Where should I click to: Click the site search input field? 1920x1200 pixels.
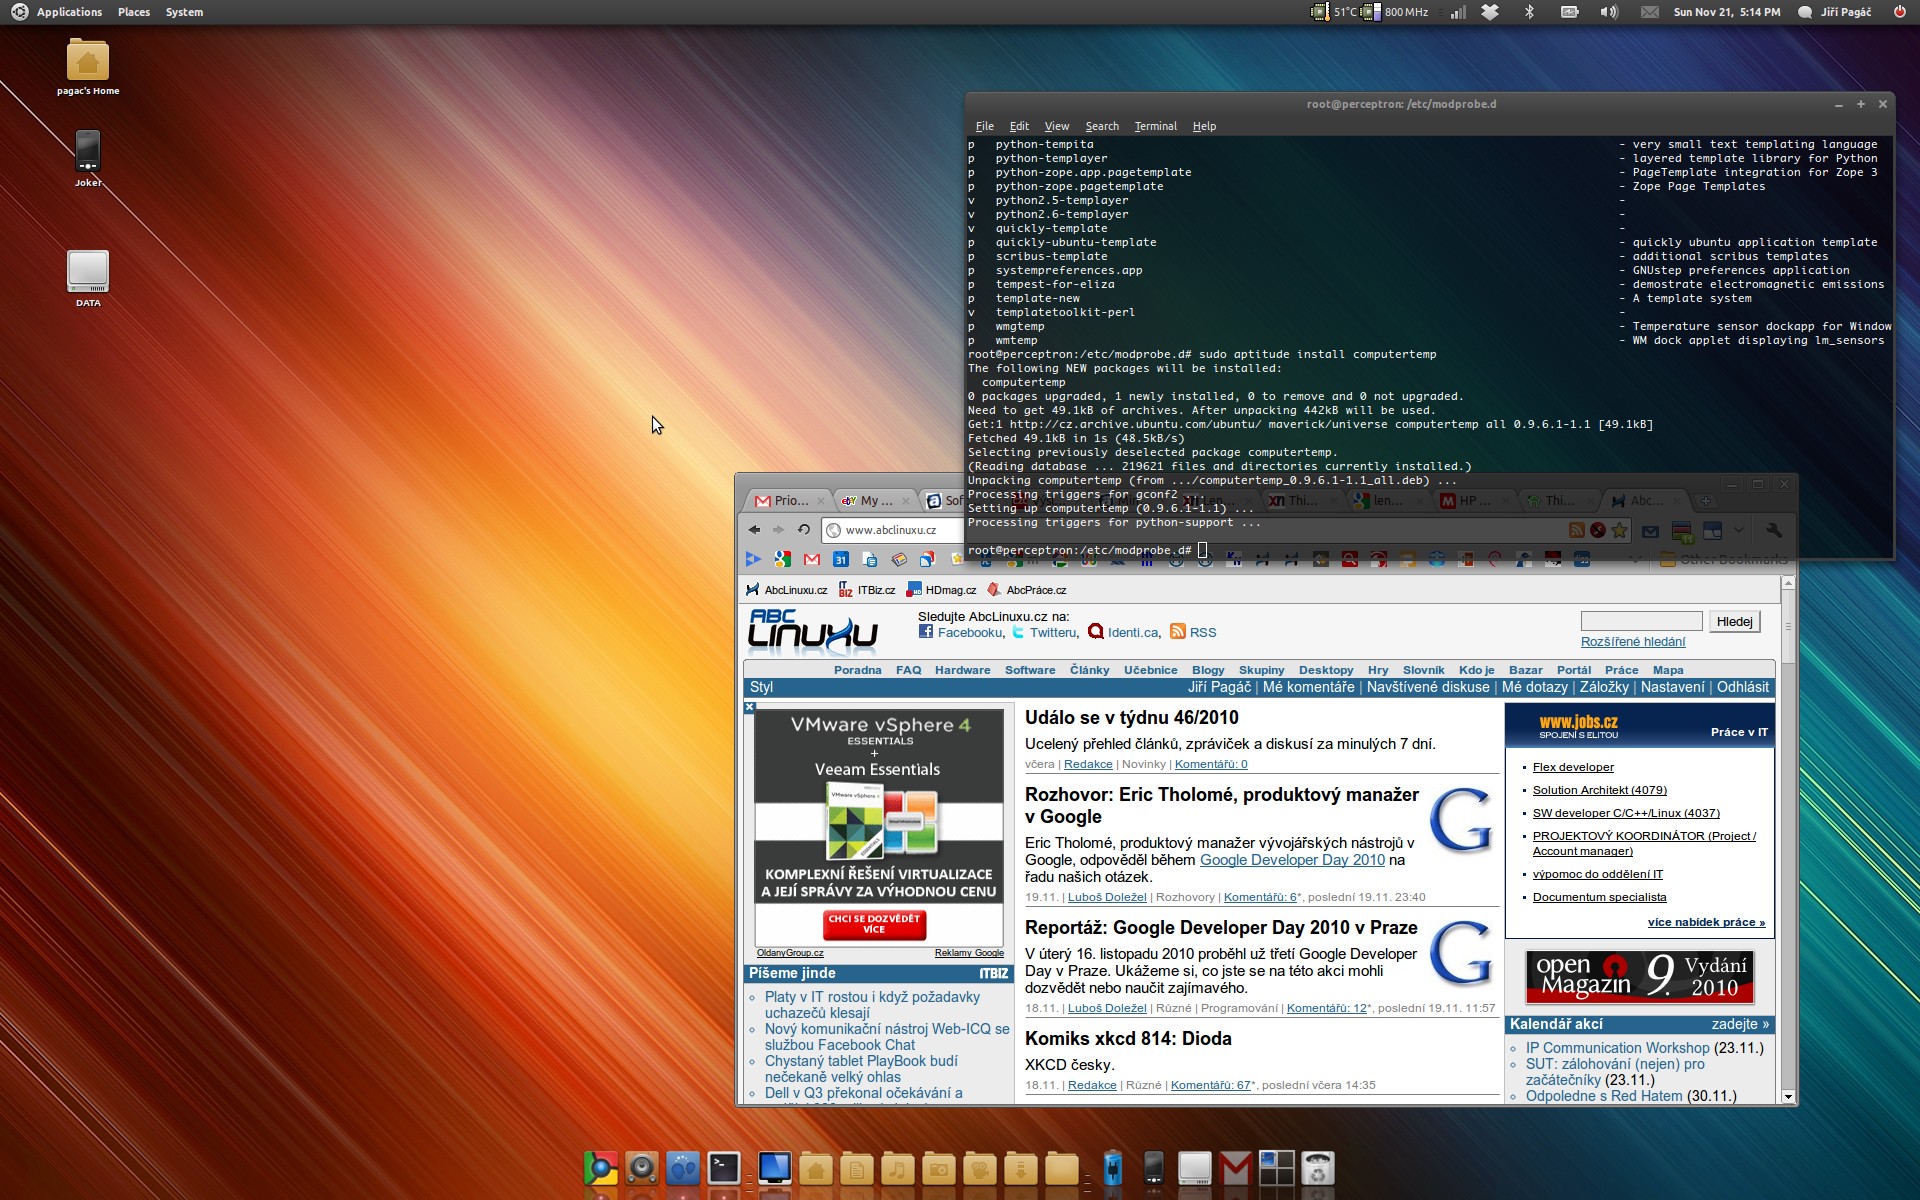tap(1641, 621)
